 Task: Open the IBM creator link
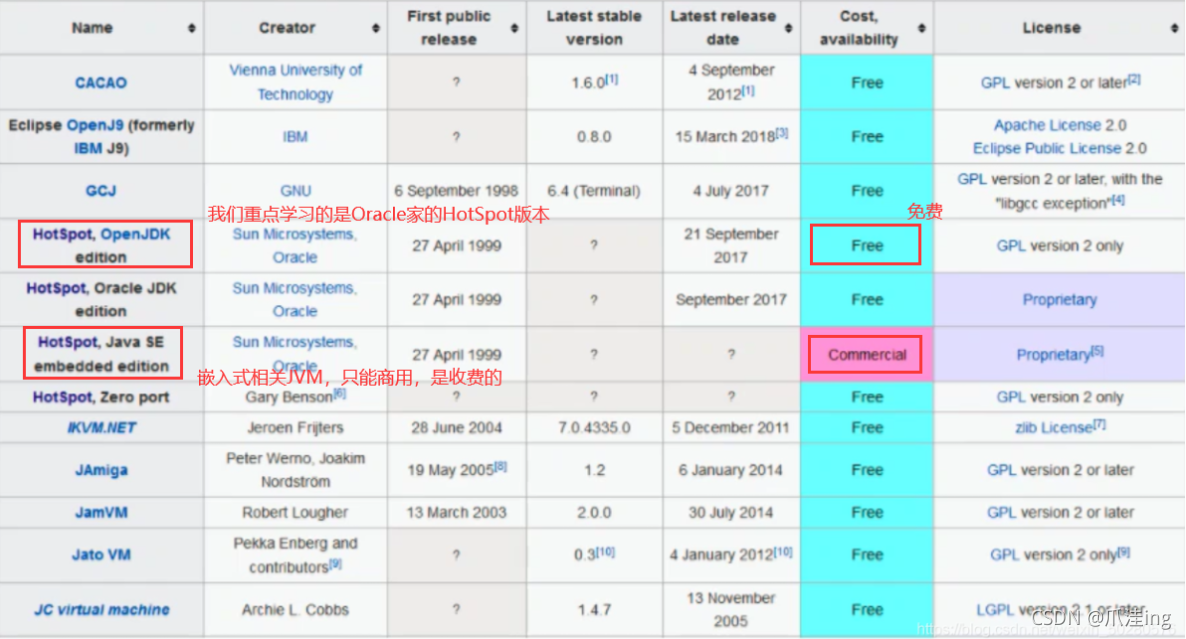click(x=295, y=137)
